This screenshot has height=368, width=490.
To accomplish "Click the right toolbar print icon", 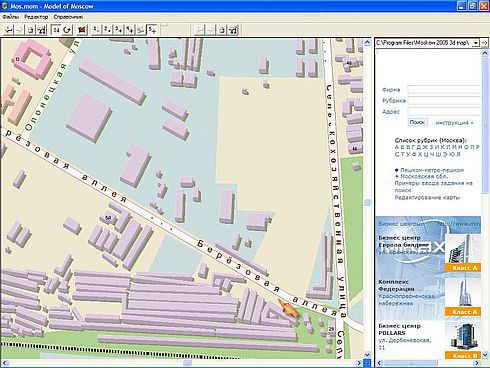I will click(233, 30).
